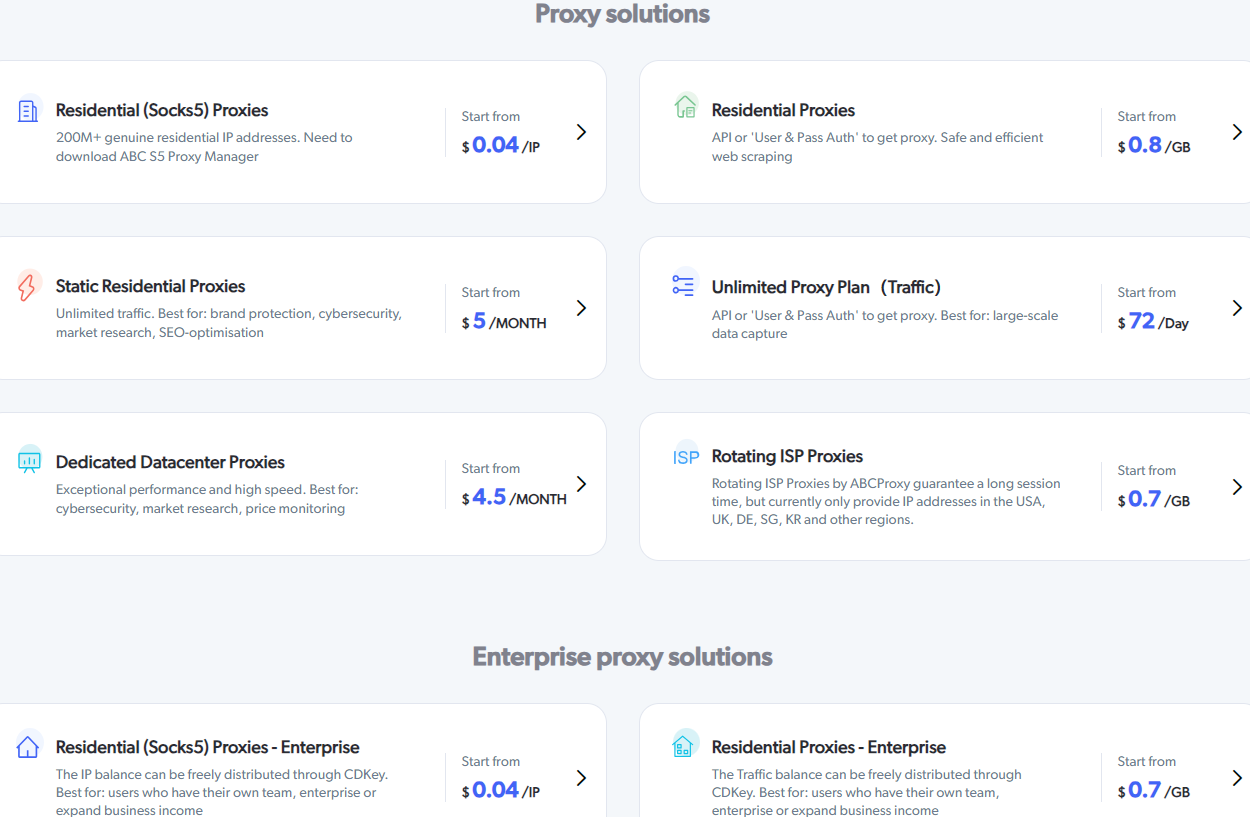Expand the Residential (Socks5) Proxies card arrow

(581, 131)
